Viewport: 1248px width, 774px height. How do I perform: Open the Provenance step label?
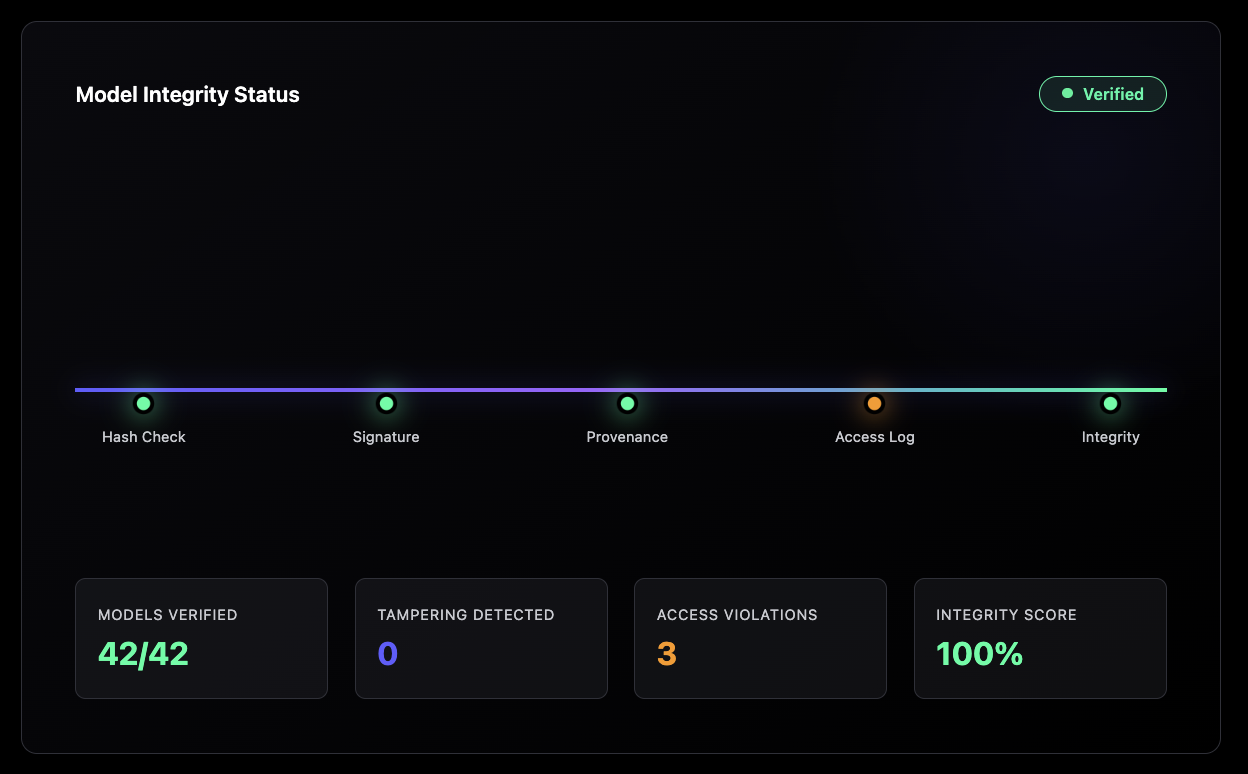pos(627,437)
